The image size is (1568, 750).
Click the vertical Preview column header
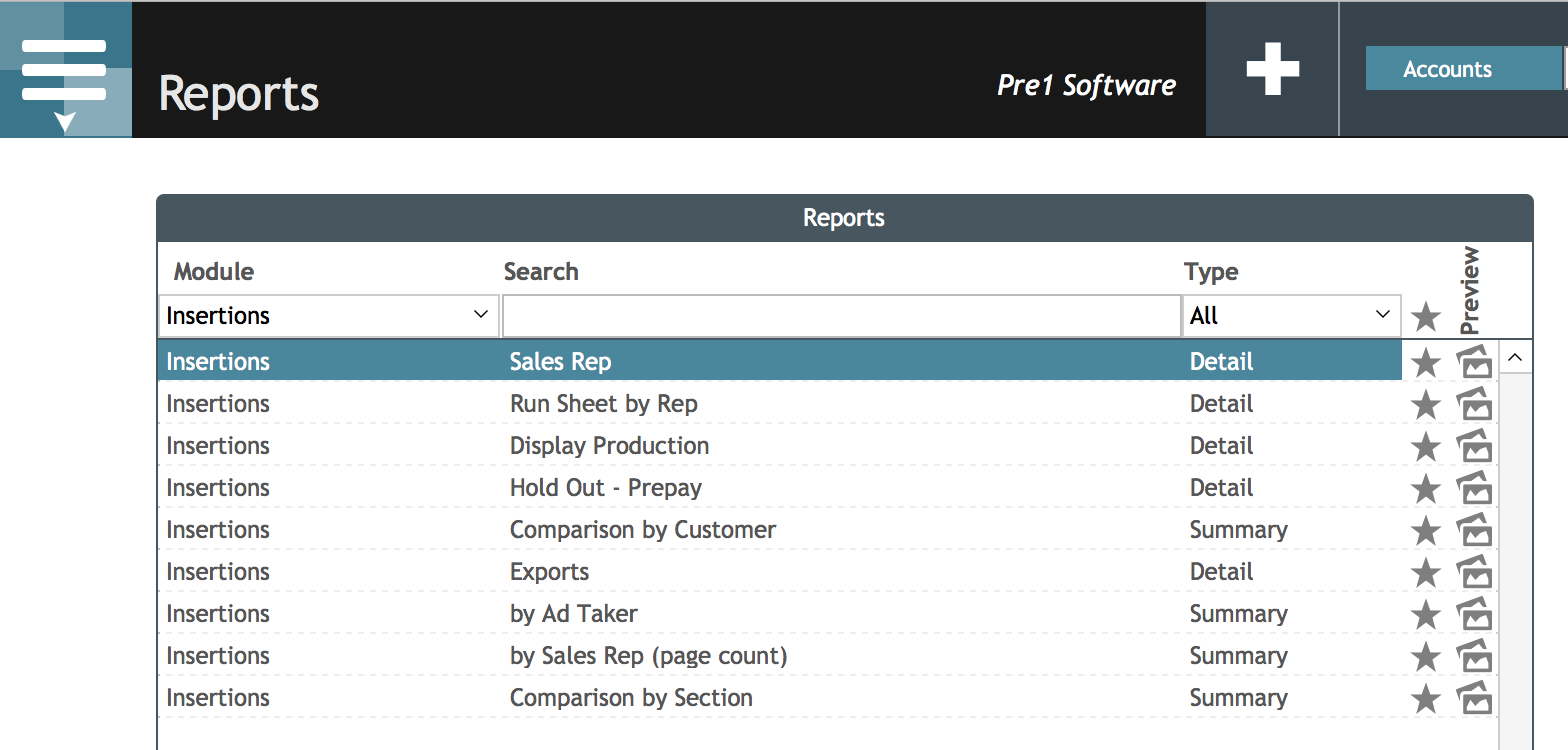pos(1469,290)
